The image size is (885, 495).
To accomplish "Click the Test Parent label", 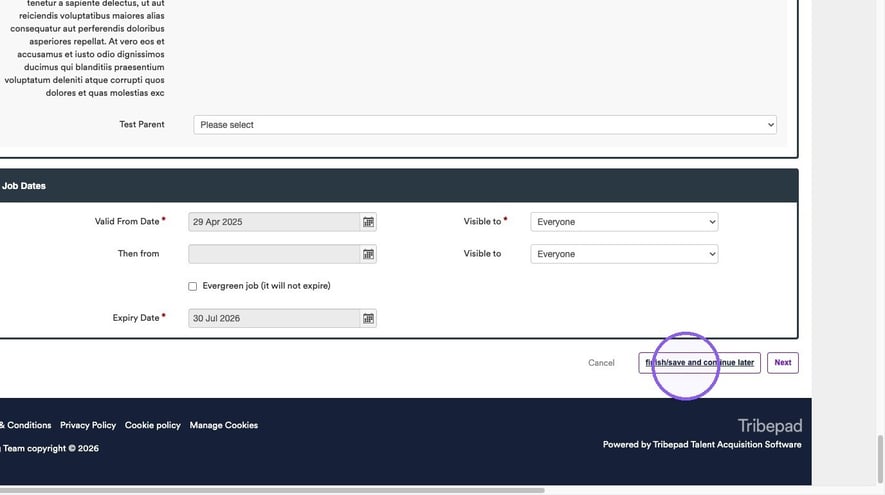I will click(142, 124).
